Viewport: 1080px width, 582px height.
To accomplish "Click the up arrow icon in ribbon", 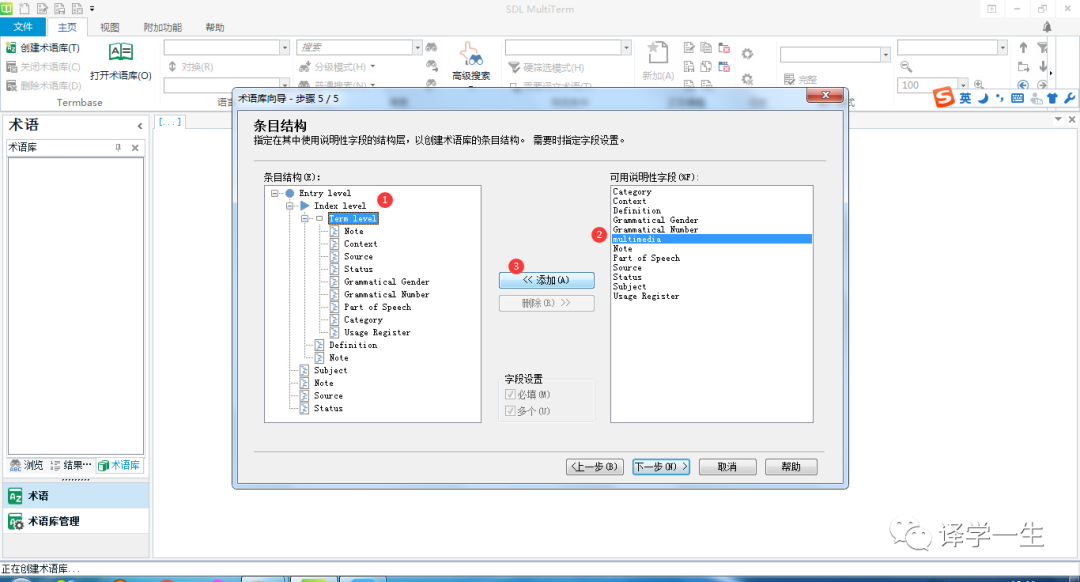I will [1023, 48].
